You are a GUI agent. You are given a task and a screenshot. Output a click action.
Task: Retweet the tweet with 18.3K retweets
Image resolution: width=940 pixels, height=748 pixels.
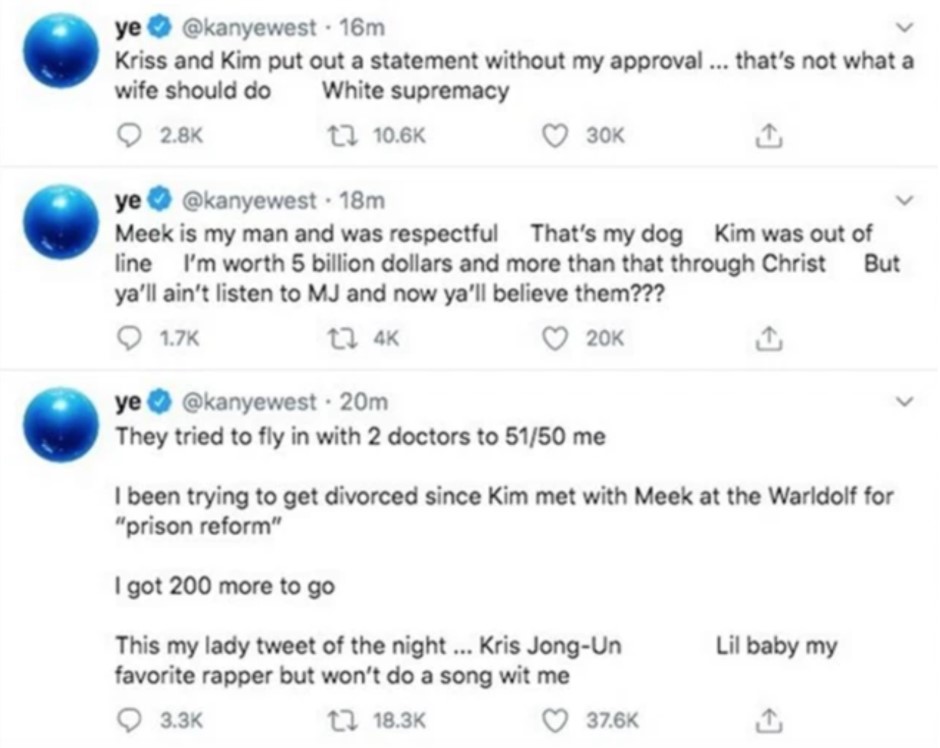[x=344, y=717]
